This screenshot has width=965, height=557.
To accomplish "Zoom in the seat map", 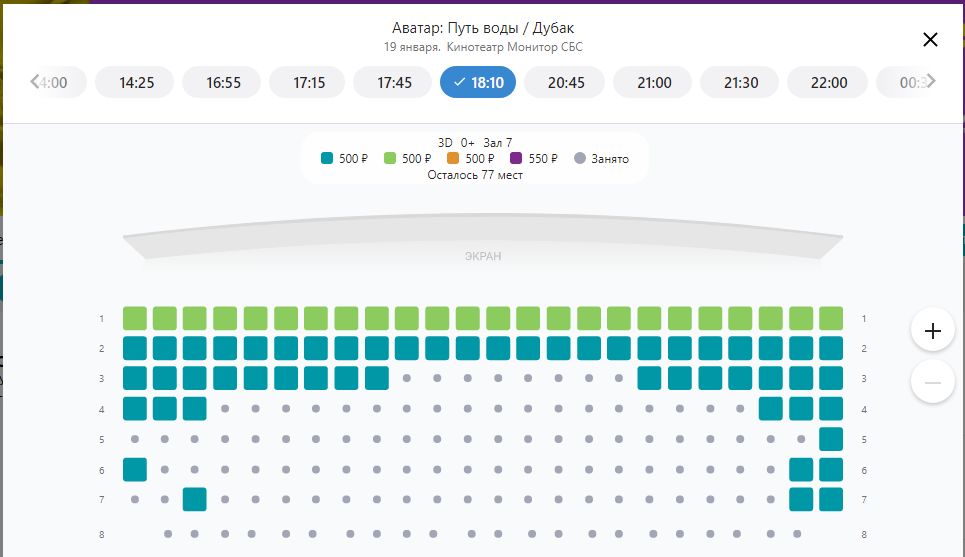I will [x=933, y=331].
